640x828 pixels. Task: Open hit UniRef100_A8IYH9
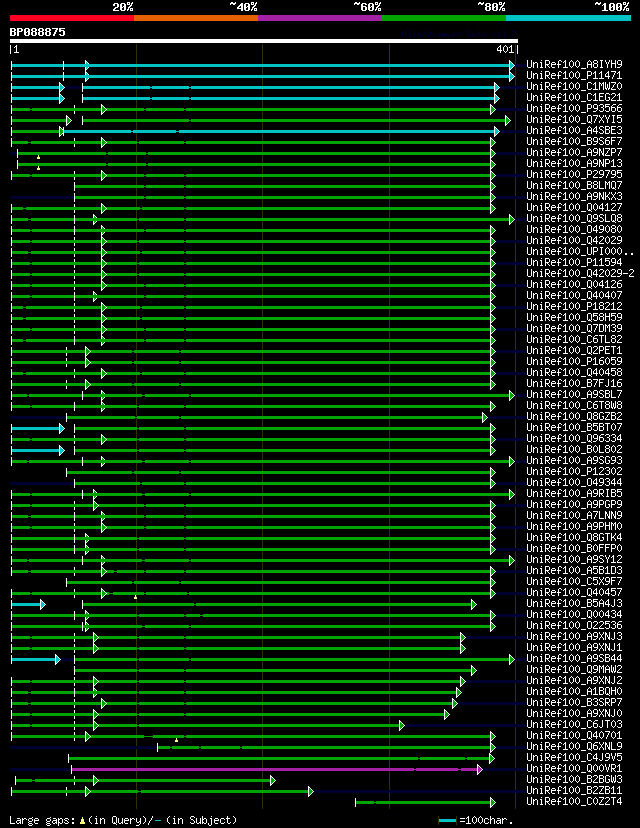pos(574,64)
